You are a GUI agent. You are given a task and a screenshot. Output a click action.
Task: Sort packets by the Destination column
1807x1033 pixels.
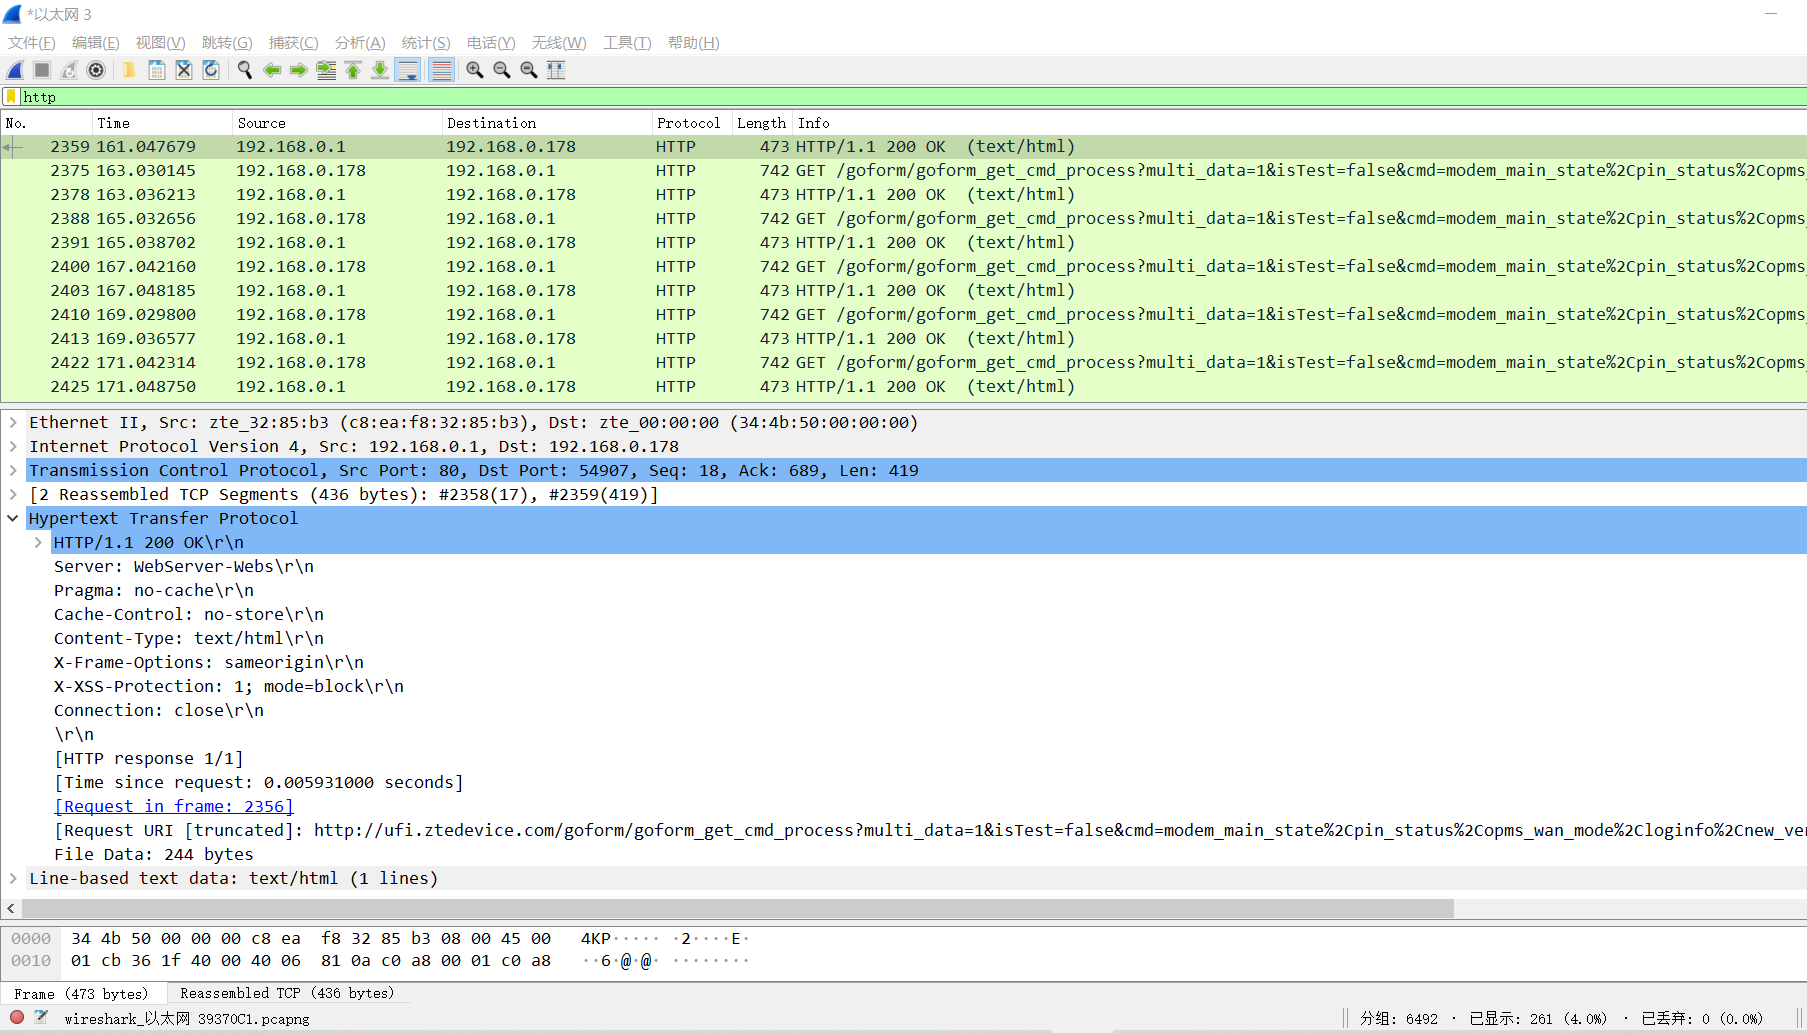coord(547,123)
